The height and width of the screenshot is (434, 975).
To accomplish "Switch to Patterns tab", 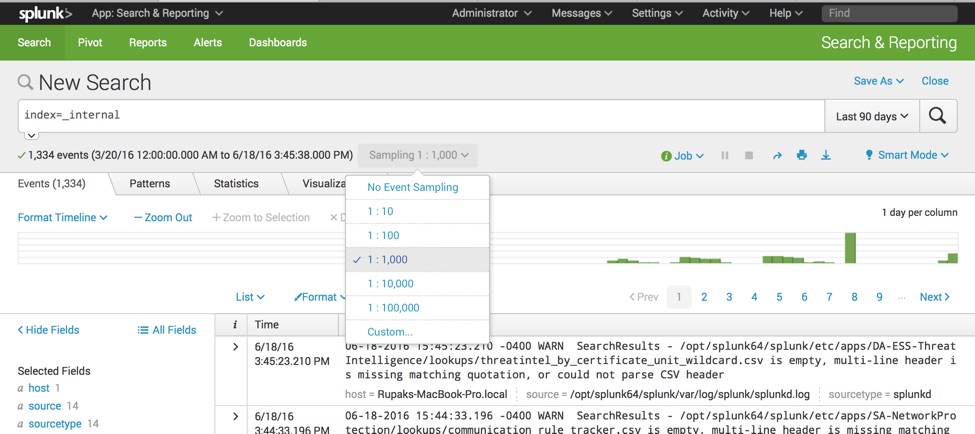I will pyautogui.click(x=150, y=183).
